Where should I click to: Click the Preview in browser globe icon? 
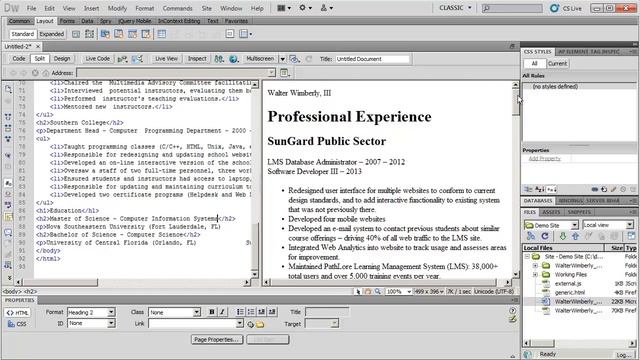click(x=233, y=59)
